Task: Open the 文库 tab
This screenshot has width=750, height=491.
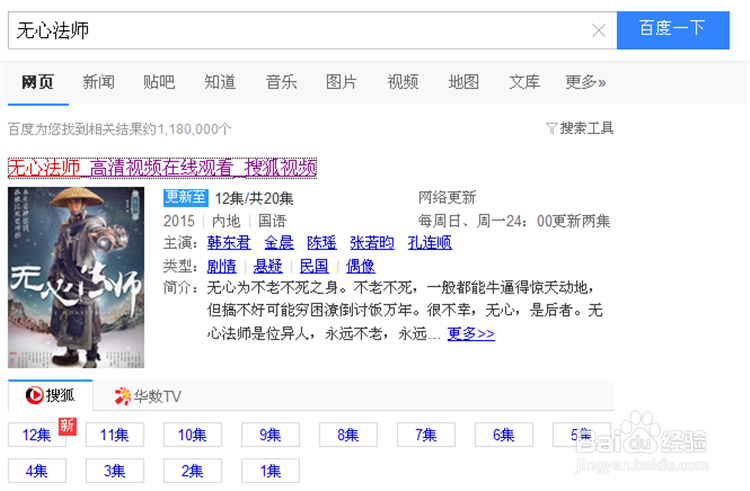Action: point(525,82)
